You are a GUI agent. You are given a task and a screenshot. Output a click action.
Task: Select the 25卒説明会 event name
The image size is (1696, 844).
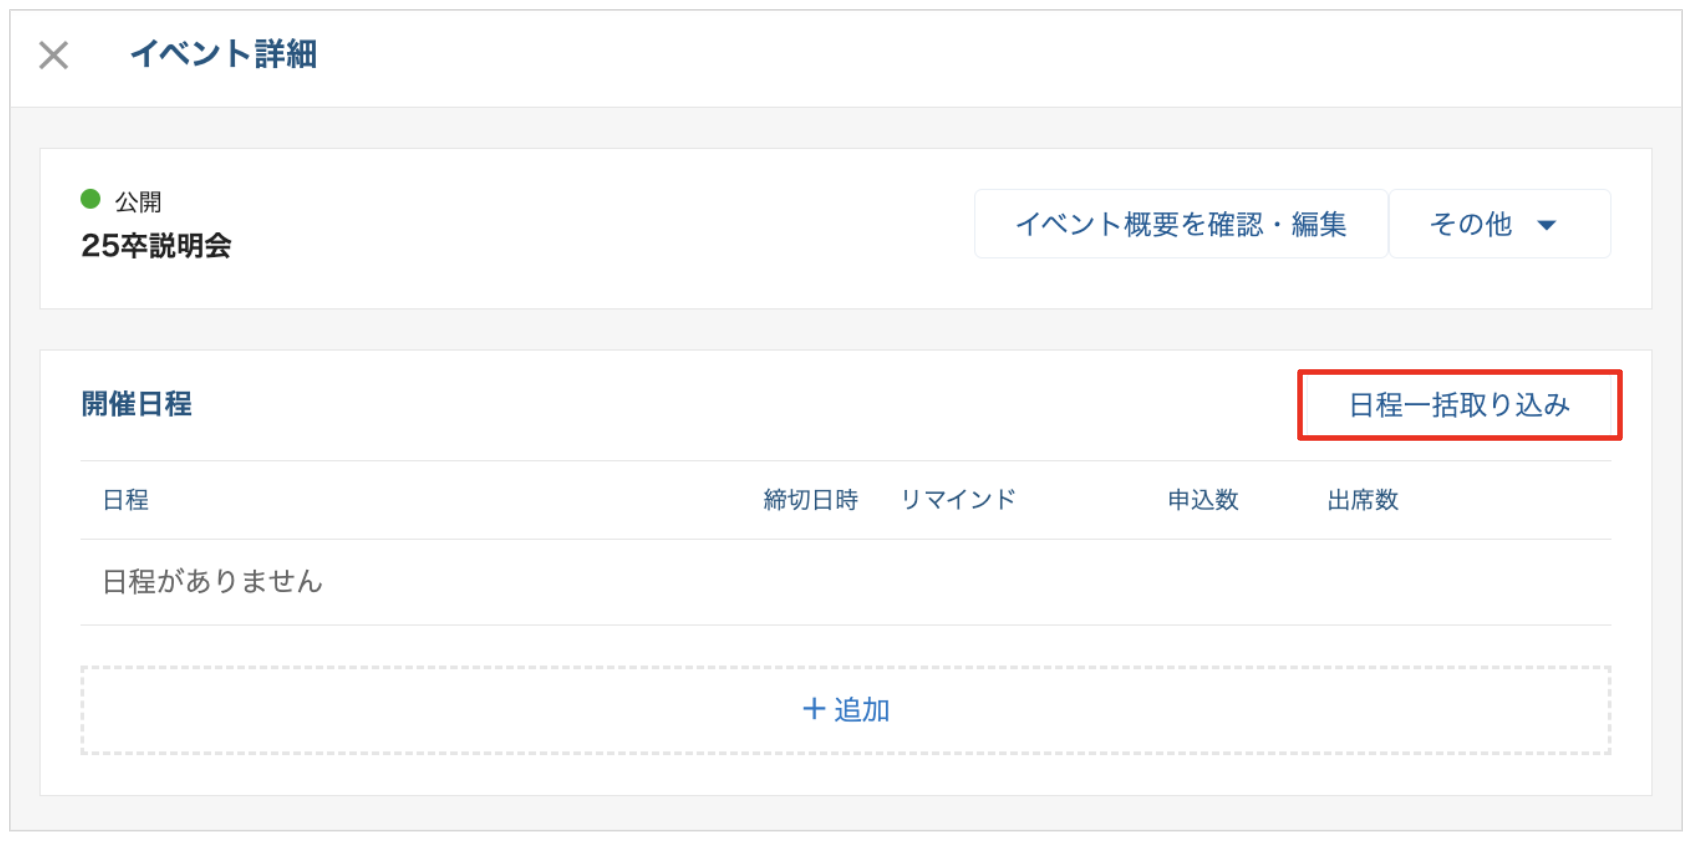156,246
